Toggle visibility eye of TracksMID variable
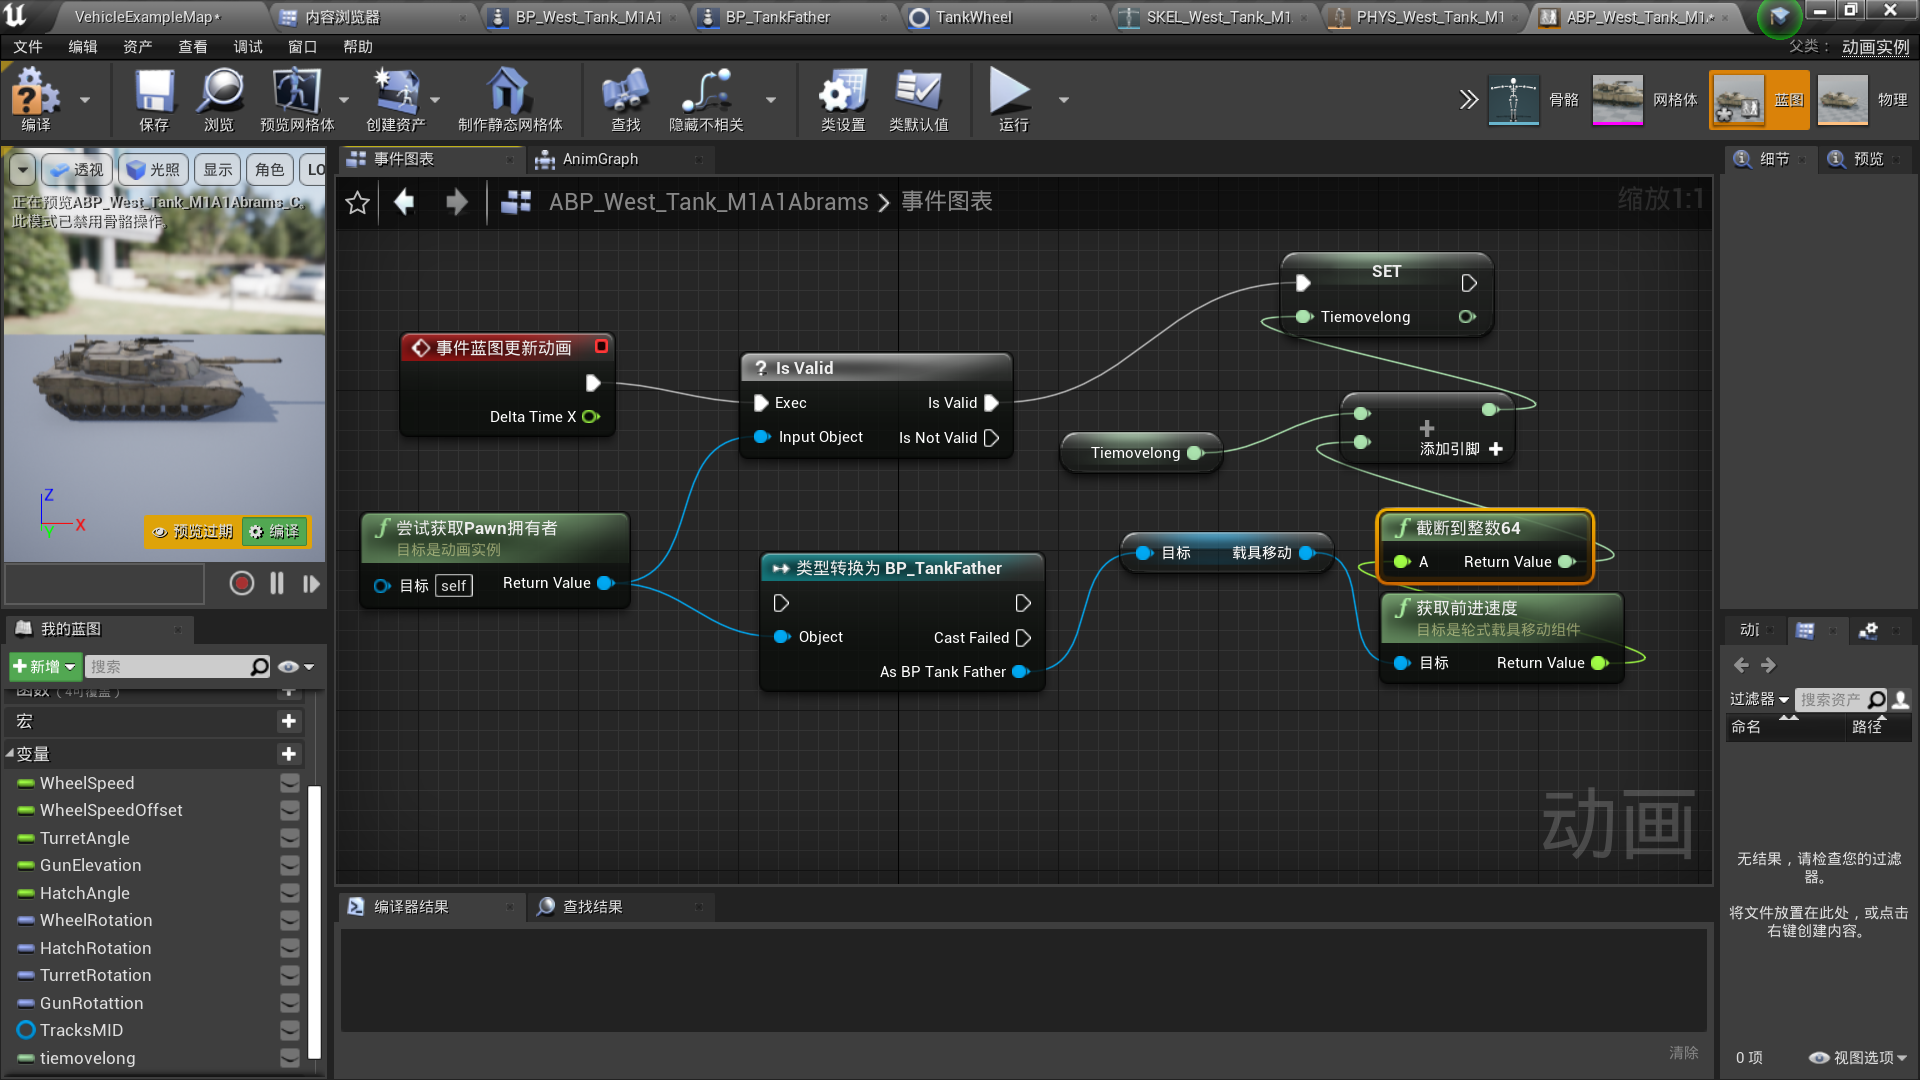Image resolution: width=1920 pixels, height=1080 pixels. point(290,1030)
